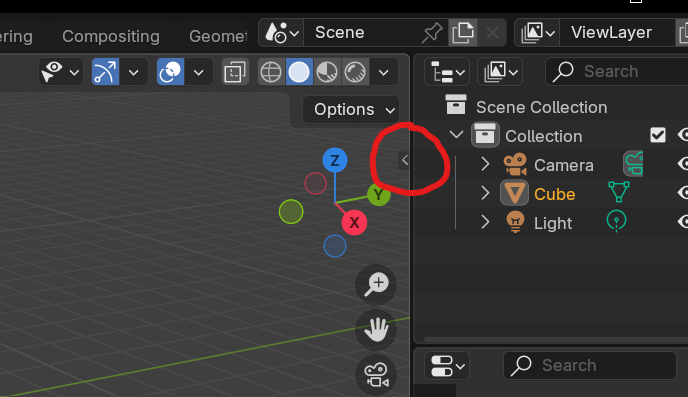Image resolution: width=688 pixels, height=397 pixels.
Task: Click the X axis gizmo handle
Action: coord(354,222)
